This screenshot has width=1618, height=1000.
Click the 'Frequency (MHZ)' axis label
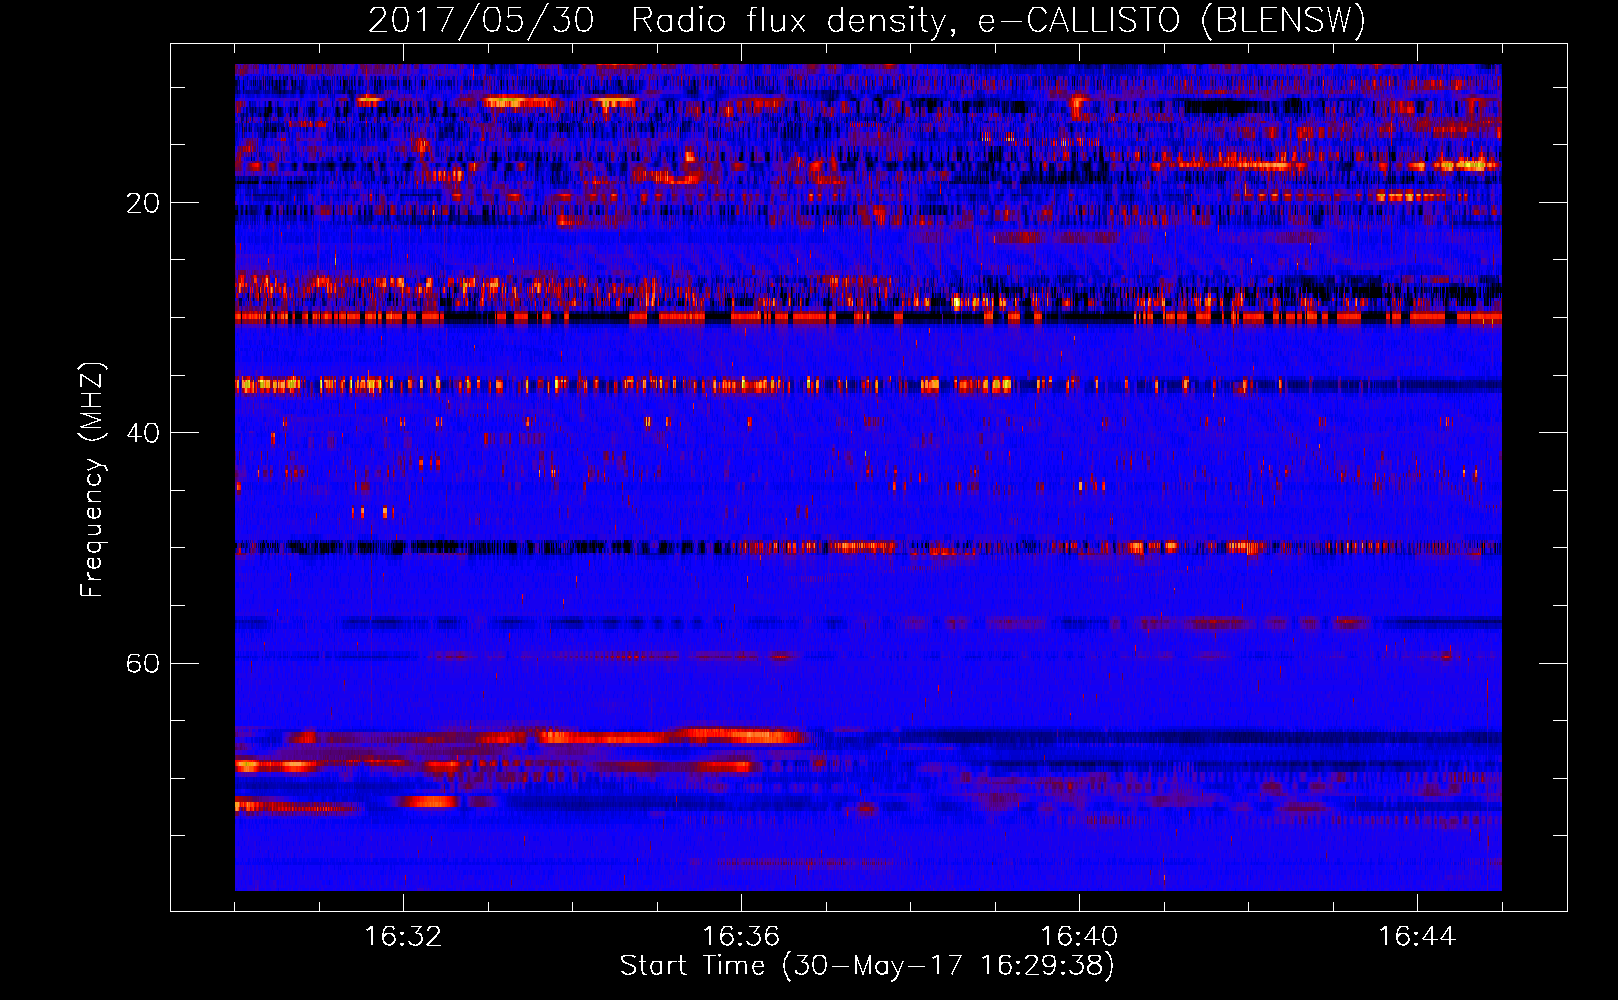[x=92, y=479]
